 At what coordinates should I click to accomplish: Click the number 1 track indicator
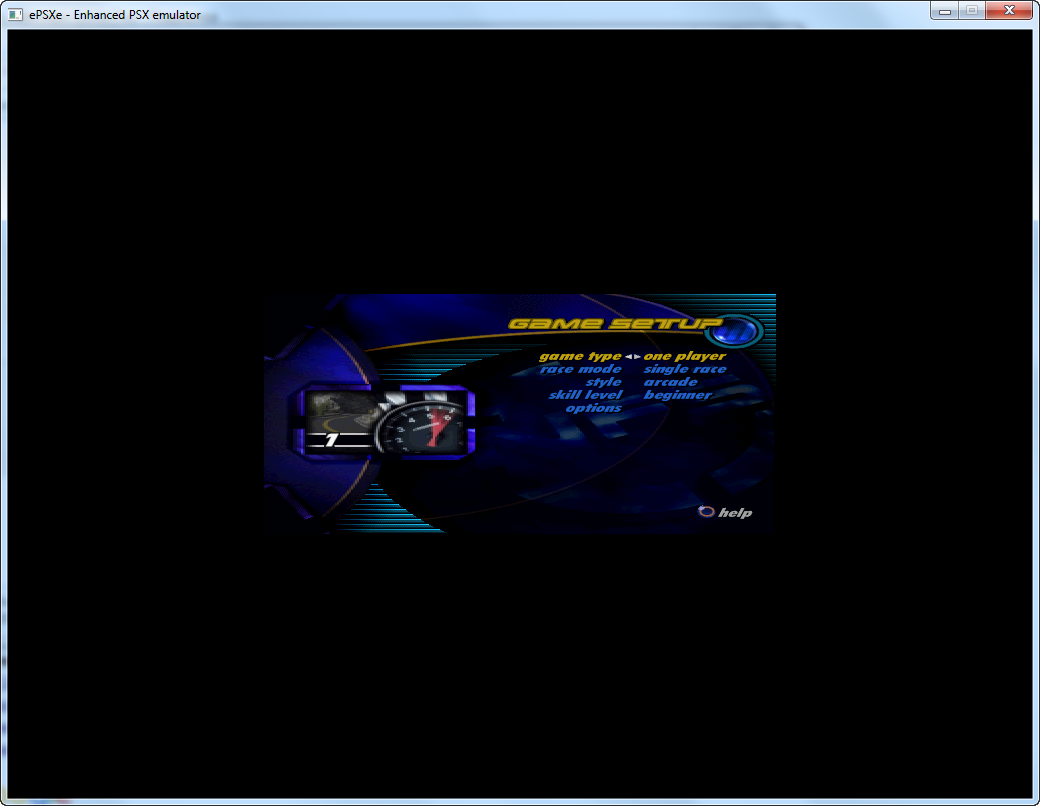click(x=331, y=439)
